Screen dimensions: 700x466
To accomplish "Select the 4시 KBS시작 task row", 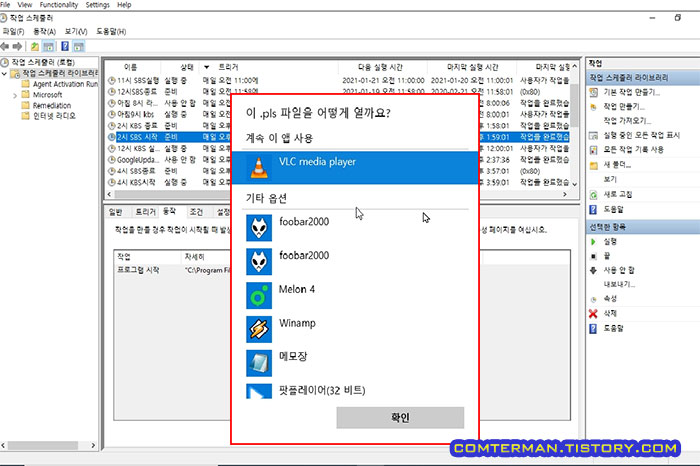I will (338, 182).
